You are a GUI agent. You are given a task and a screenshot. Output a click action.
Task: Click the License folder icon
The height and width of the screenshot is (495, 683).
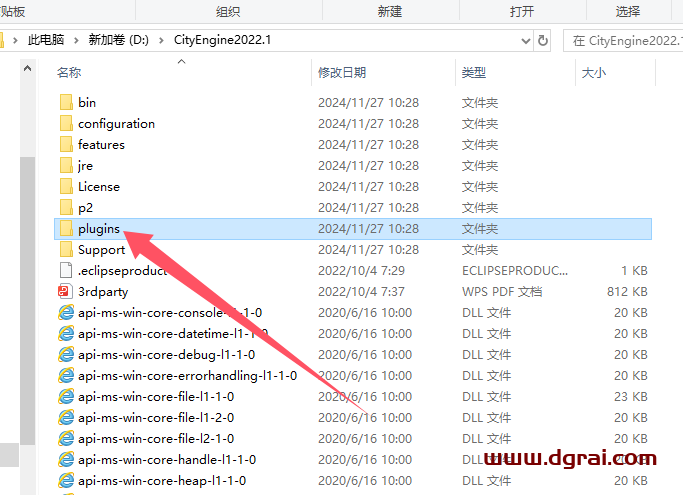click(66, 186)
